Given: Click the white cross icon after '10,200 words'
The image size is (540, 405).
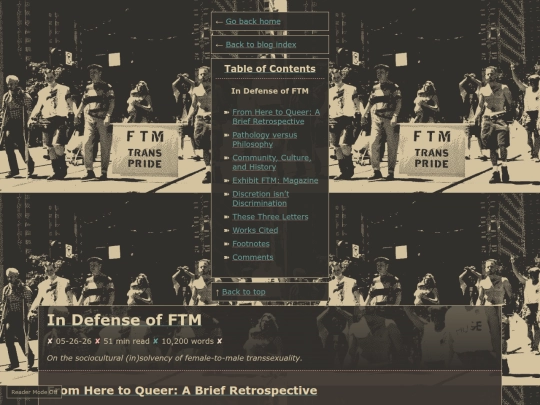Looking at the screenshot, I should pyautogui.click(x=219, y=341).
